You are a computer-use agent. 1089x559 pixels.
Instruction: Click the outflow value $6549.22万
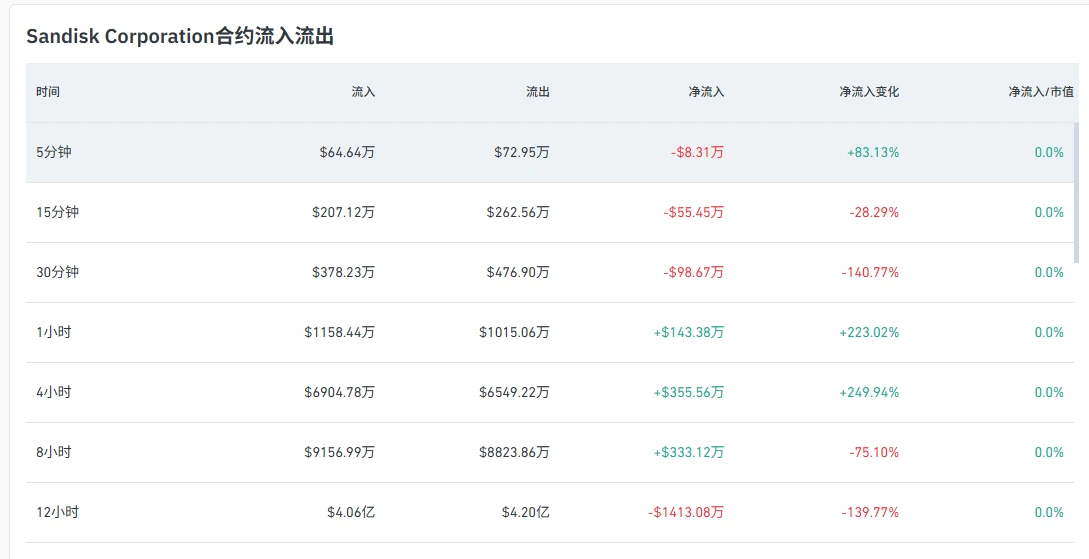tap(514, 392)
